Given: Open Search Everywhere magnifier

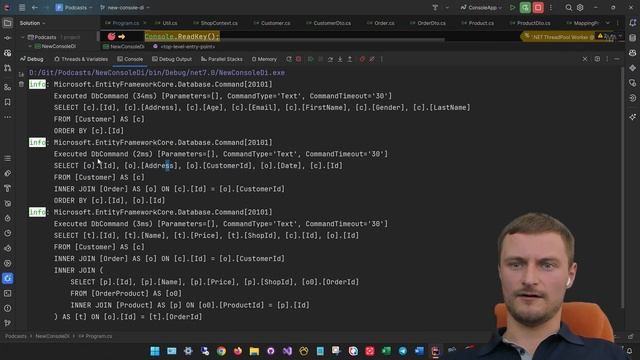Looking at the screenshot, I should coord(568,7).
